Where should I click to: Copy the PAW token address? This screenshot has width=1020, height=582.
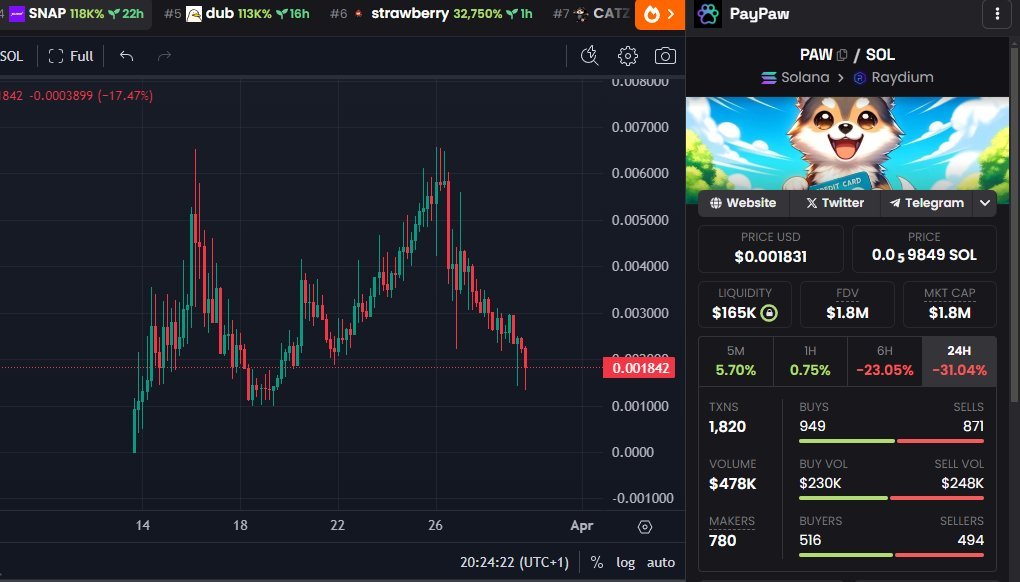tap(842, 55)
